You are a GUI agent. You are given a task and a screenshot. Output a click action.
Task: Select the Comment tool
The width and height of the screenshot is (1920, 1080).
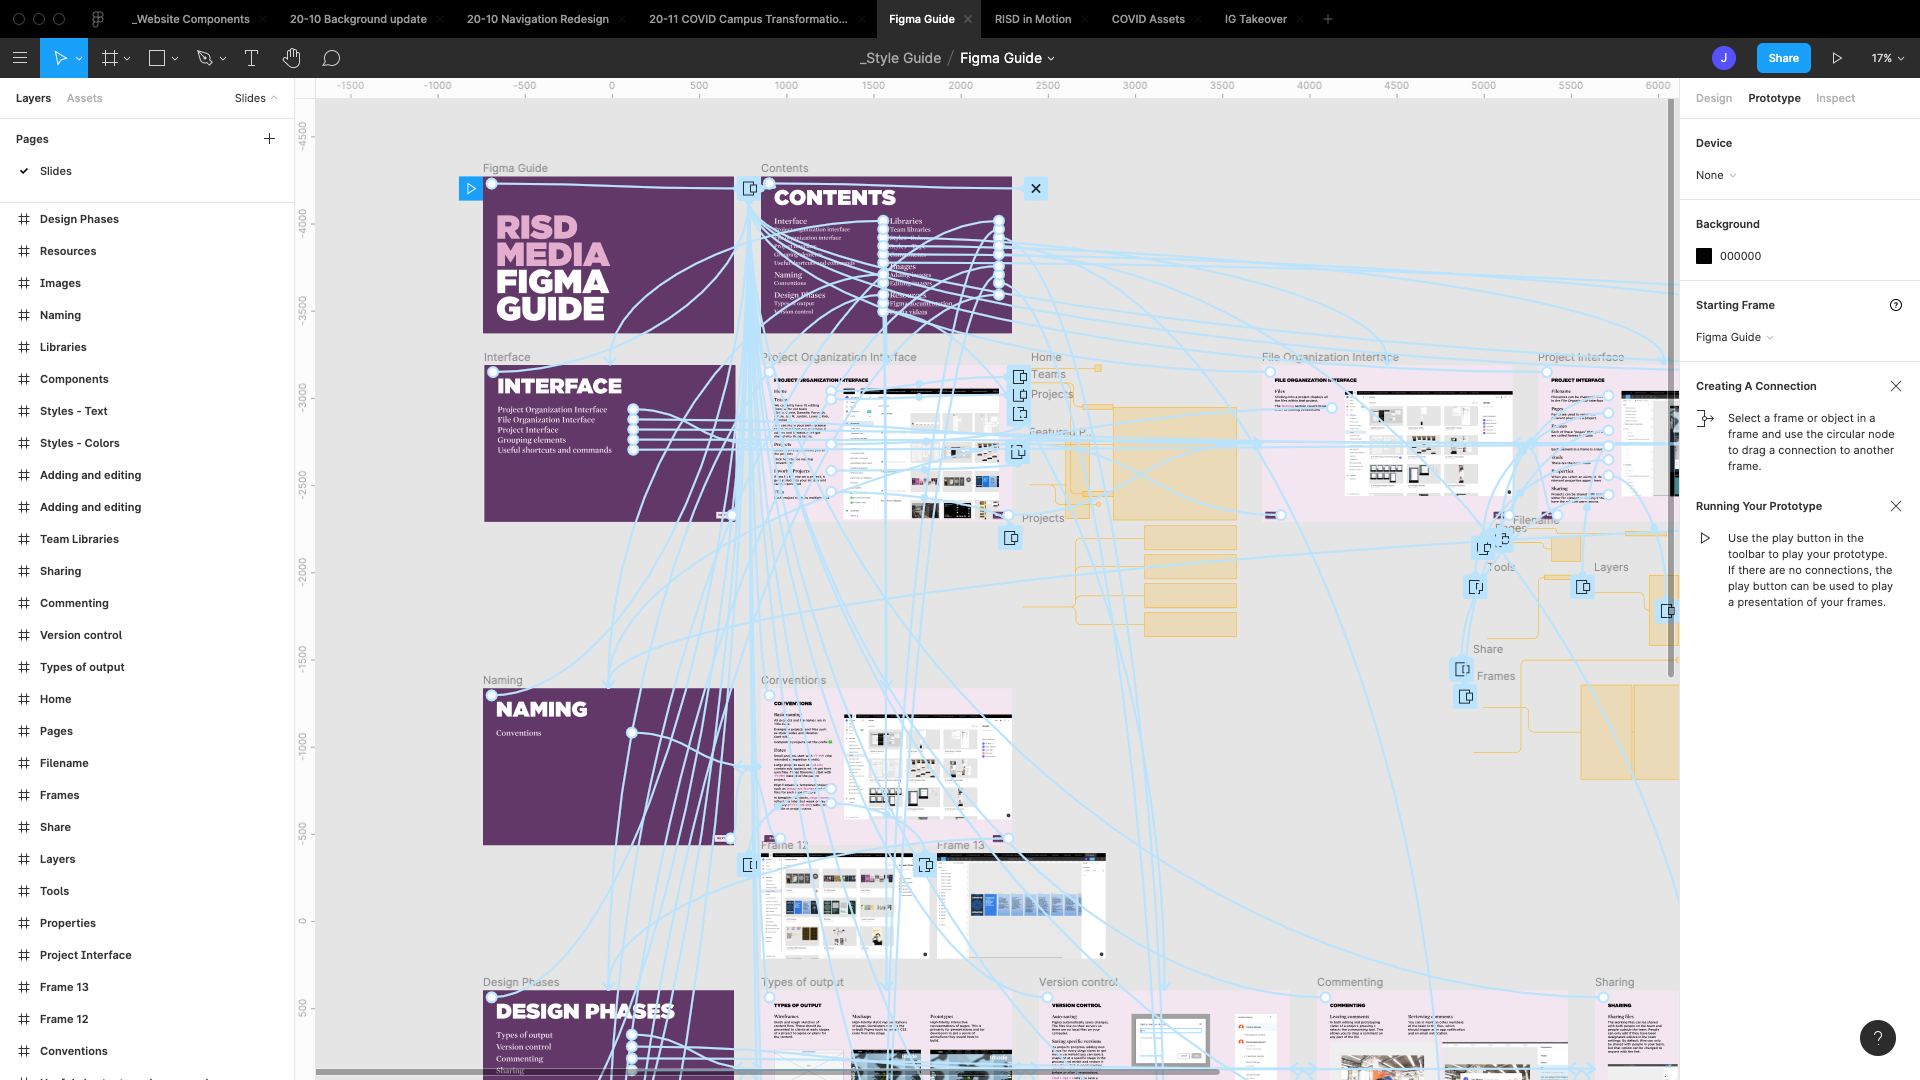click(331, 58)
